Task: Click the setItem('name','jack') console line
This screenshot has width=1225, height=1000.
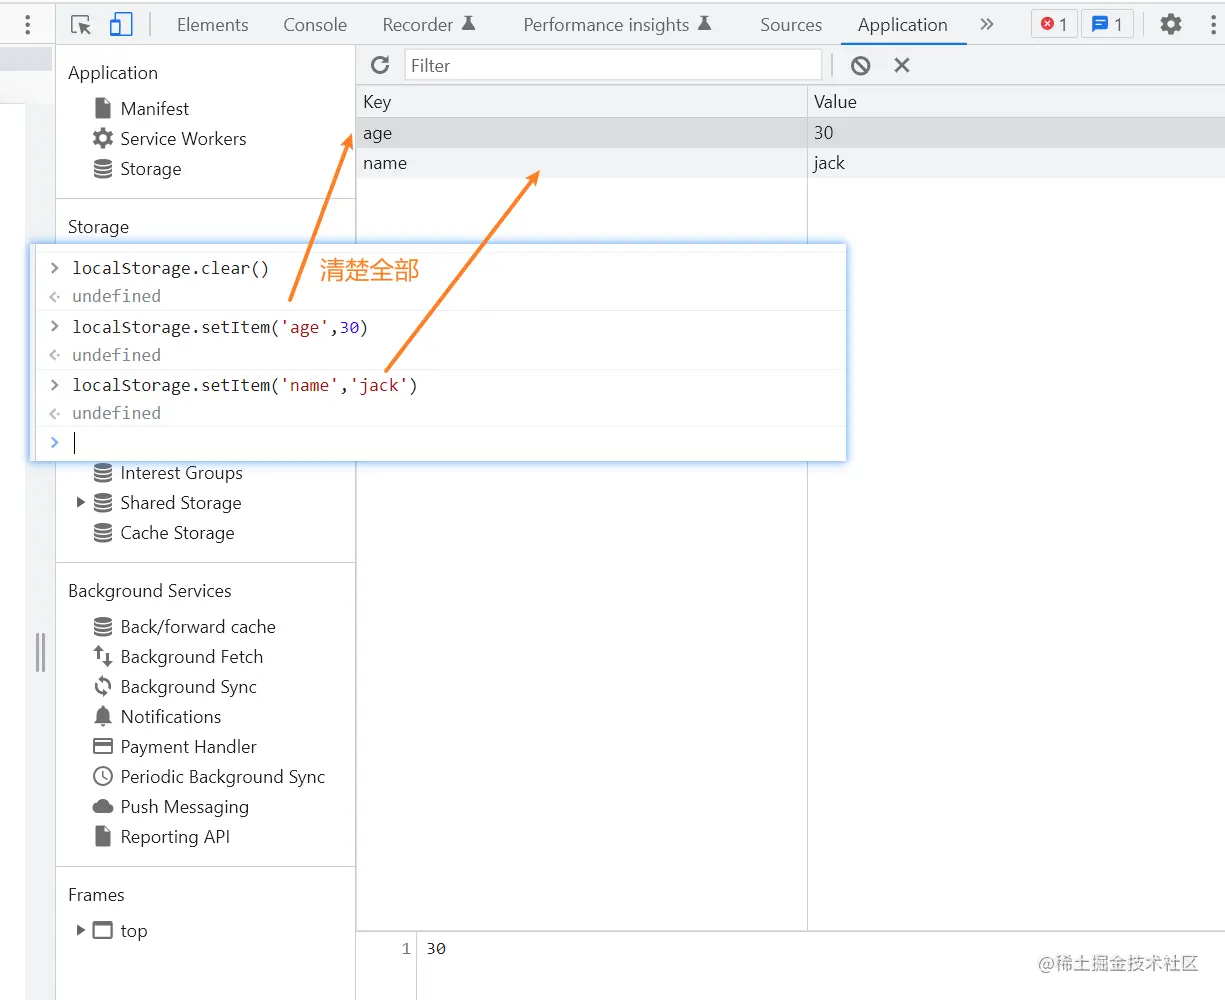Action: pos(245,385)
